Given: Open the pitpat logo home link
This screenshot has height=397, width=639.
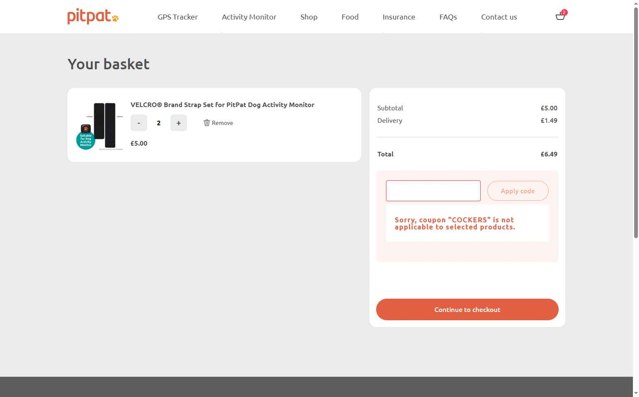Looking at the screenshot, I should (93, 17).
